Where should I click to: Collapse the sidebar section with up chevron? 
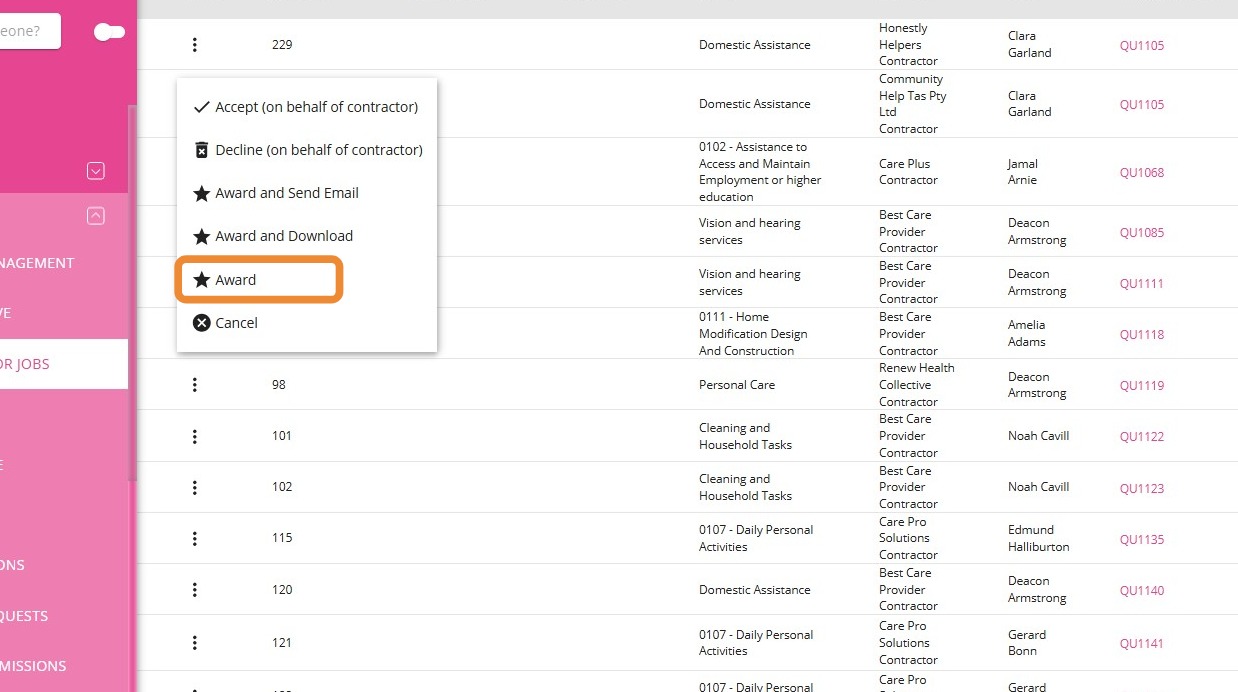click(96, 215)
